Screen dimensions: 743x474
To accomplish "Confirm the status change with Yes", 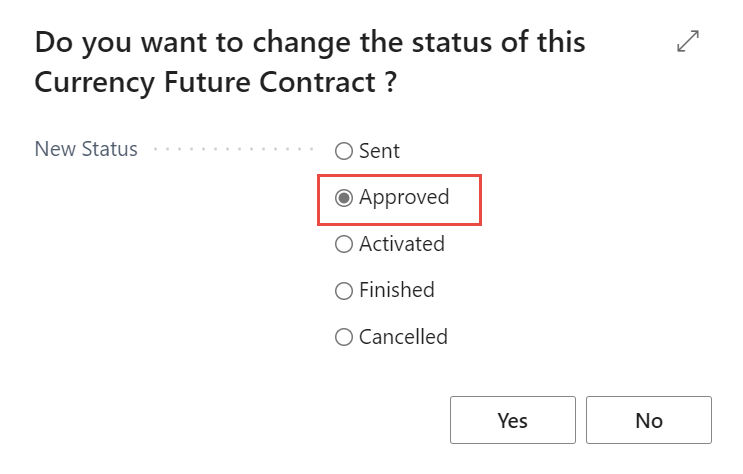I will click(x=512, y=420).
